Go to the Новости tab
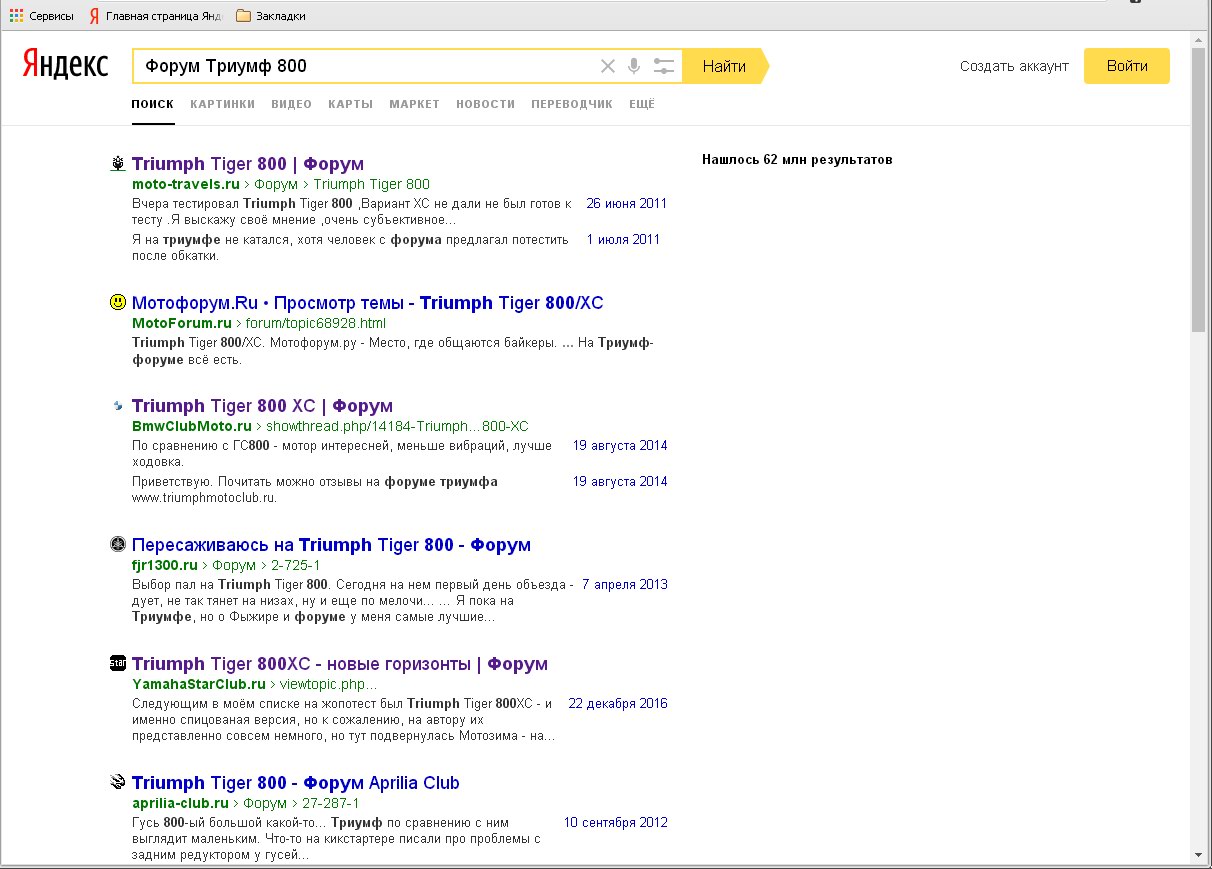The height and width of the screenshot is (869, 1212). (485, 104)
